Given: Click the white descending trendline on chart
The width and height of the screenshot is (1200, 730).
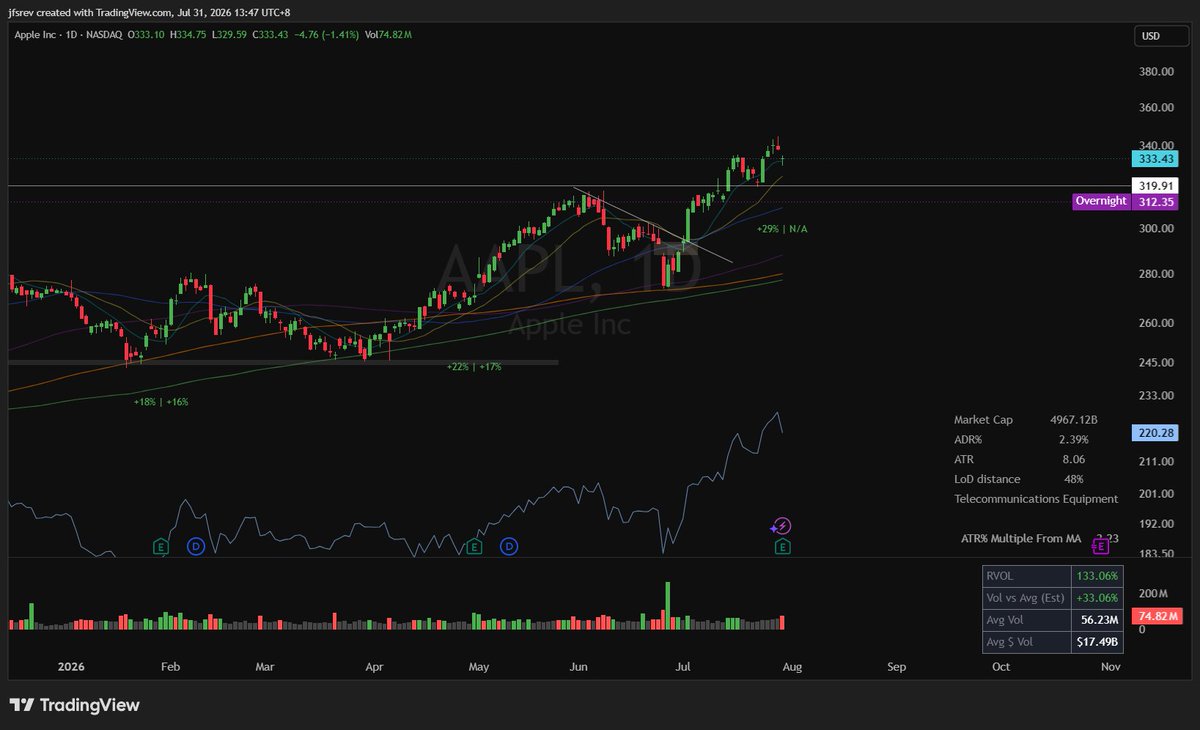Looking at the screenshot, I should pyautogui.click(x=654, y=226).
